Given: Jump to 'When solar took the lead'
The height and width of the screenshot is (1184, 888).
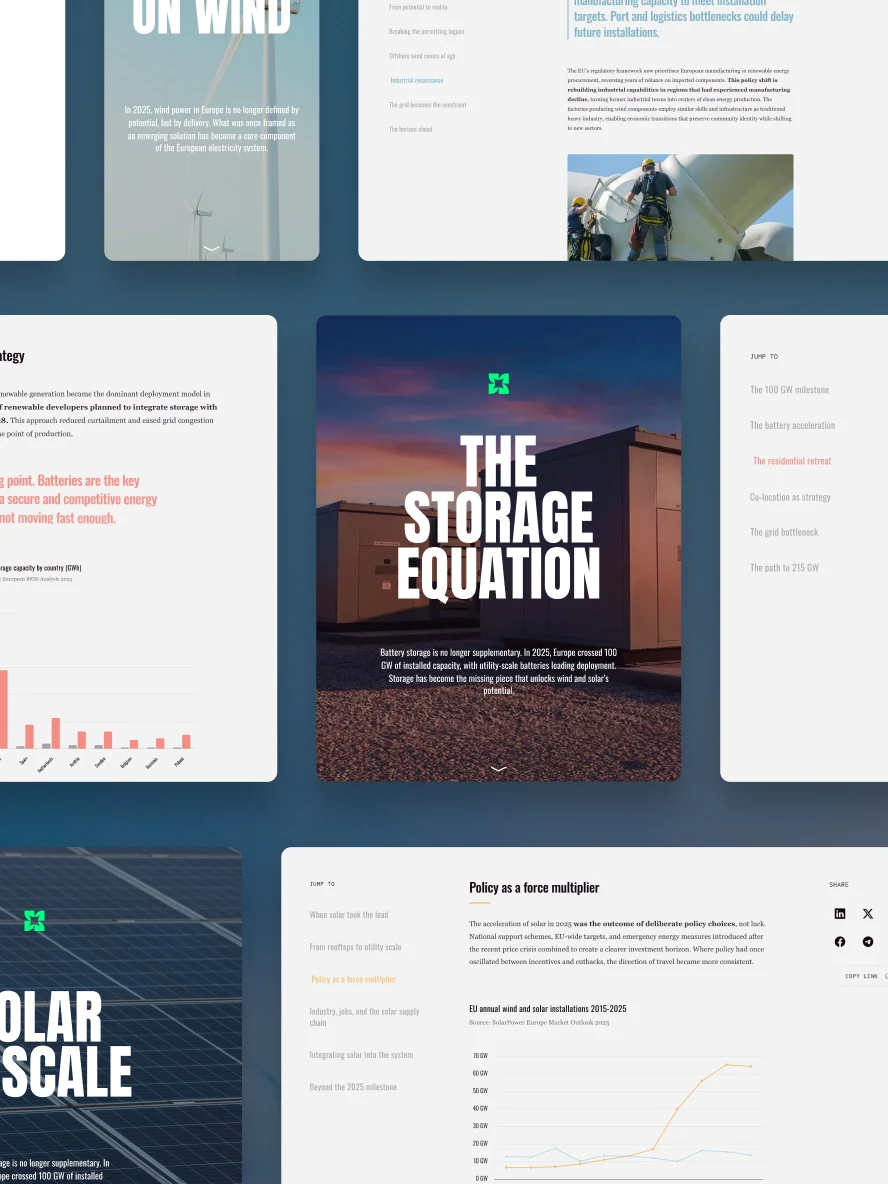Looking at the screenshot, I should pos(349,914).
